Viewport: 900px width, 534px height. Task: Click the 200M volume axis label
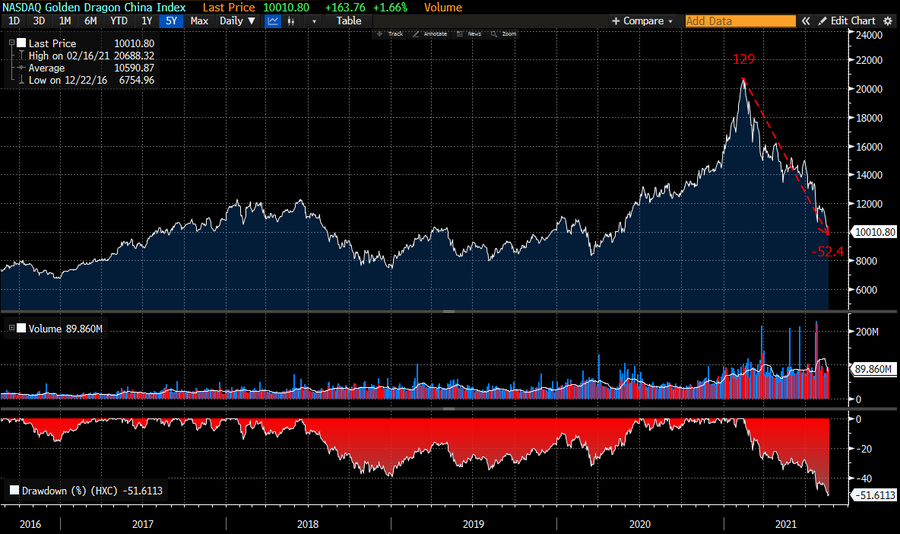[x=867, y=331]
